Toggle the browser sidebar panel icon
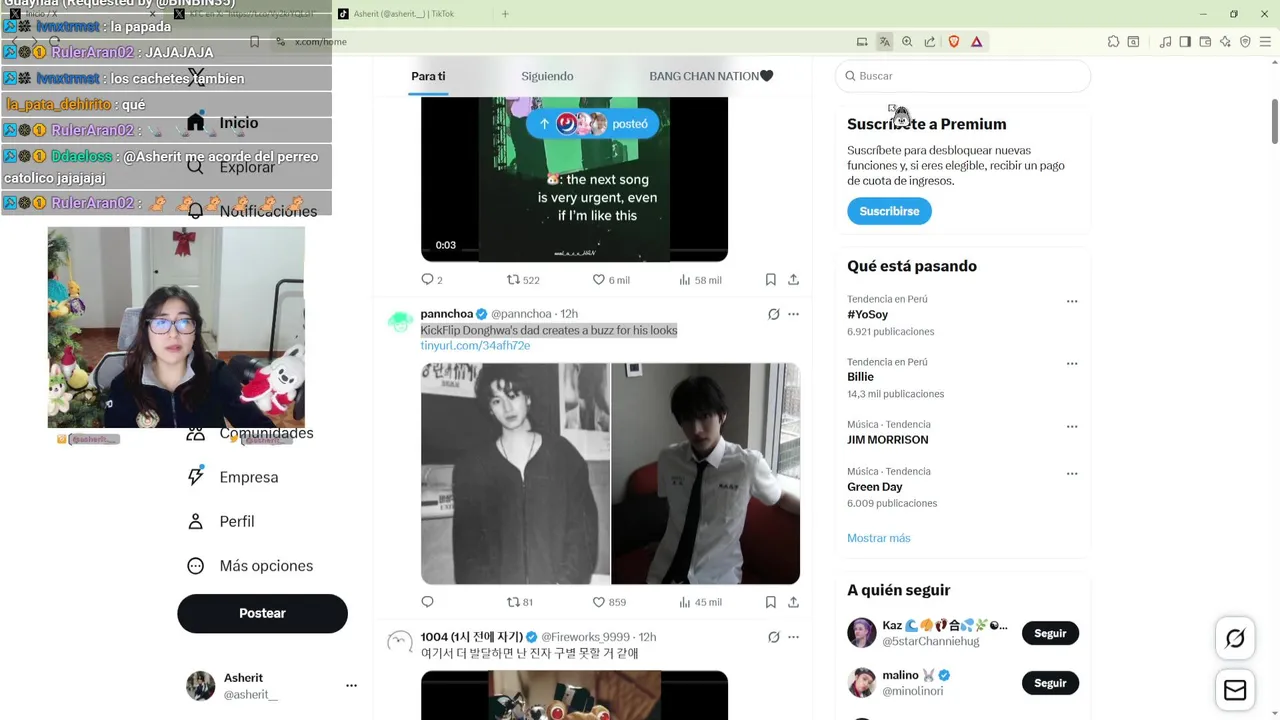This screenshot has height=720, width=1280. coord(1185,42)
